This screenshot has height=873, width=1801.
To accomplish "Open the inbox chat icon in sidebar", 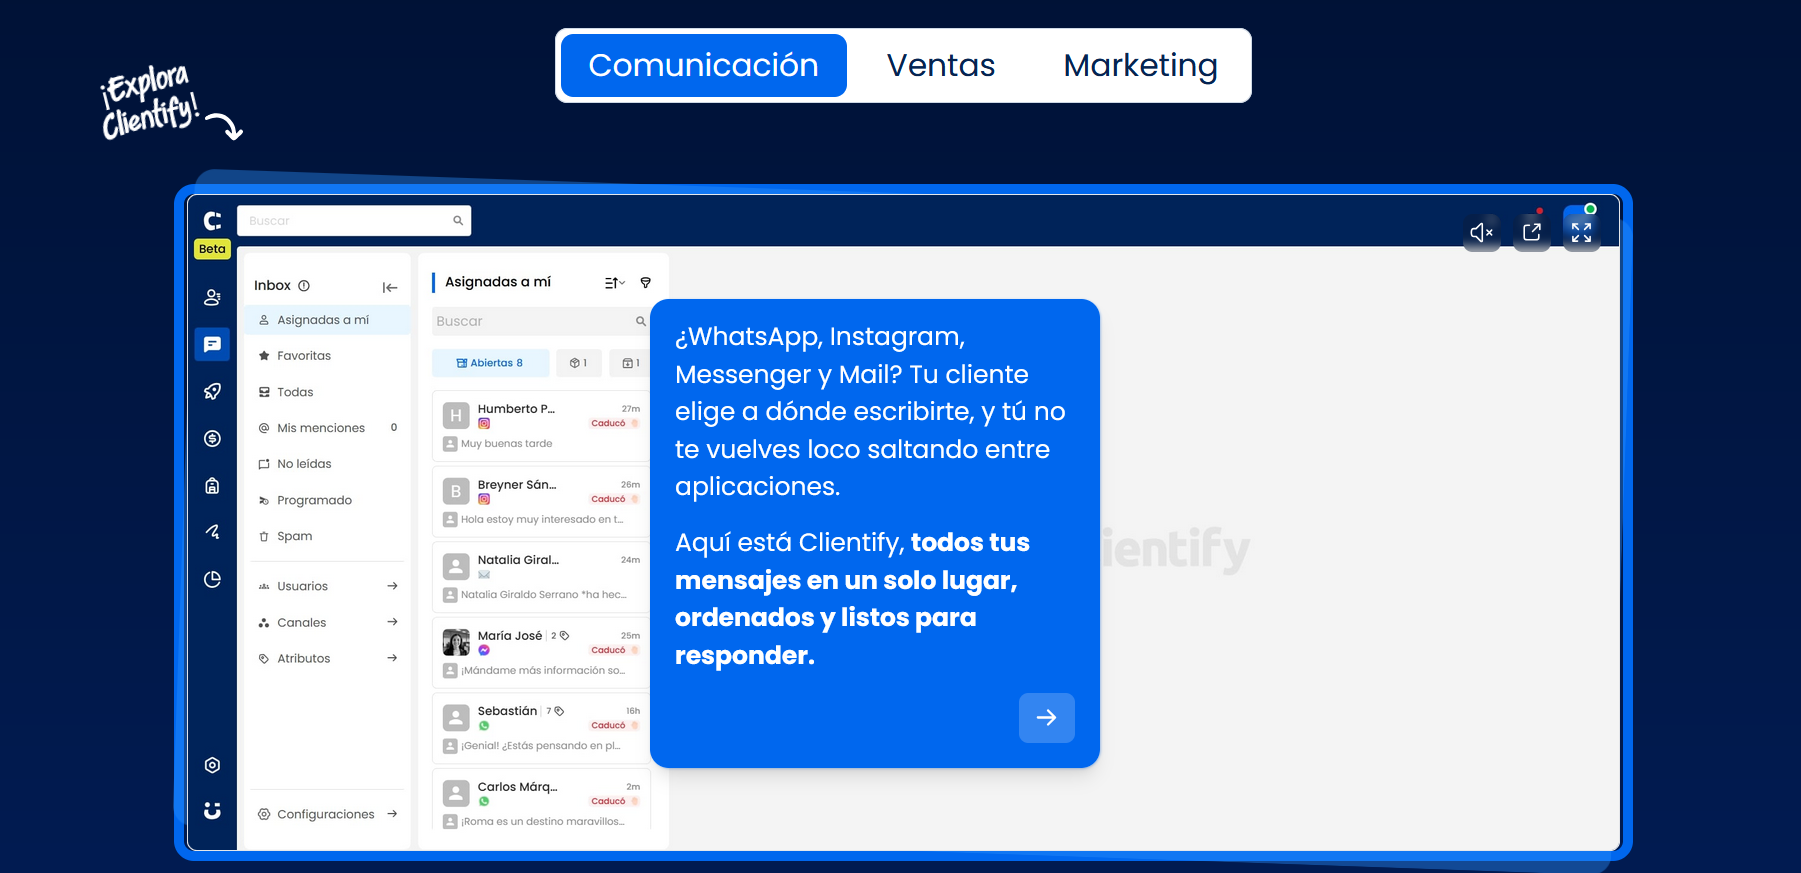I will (x=212, y=344).
